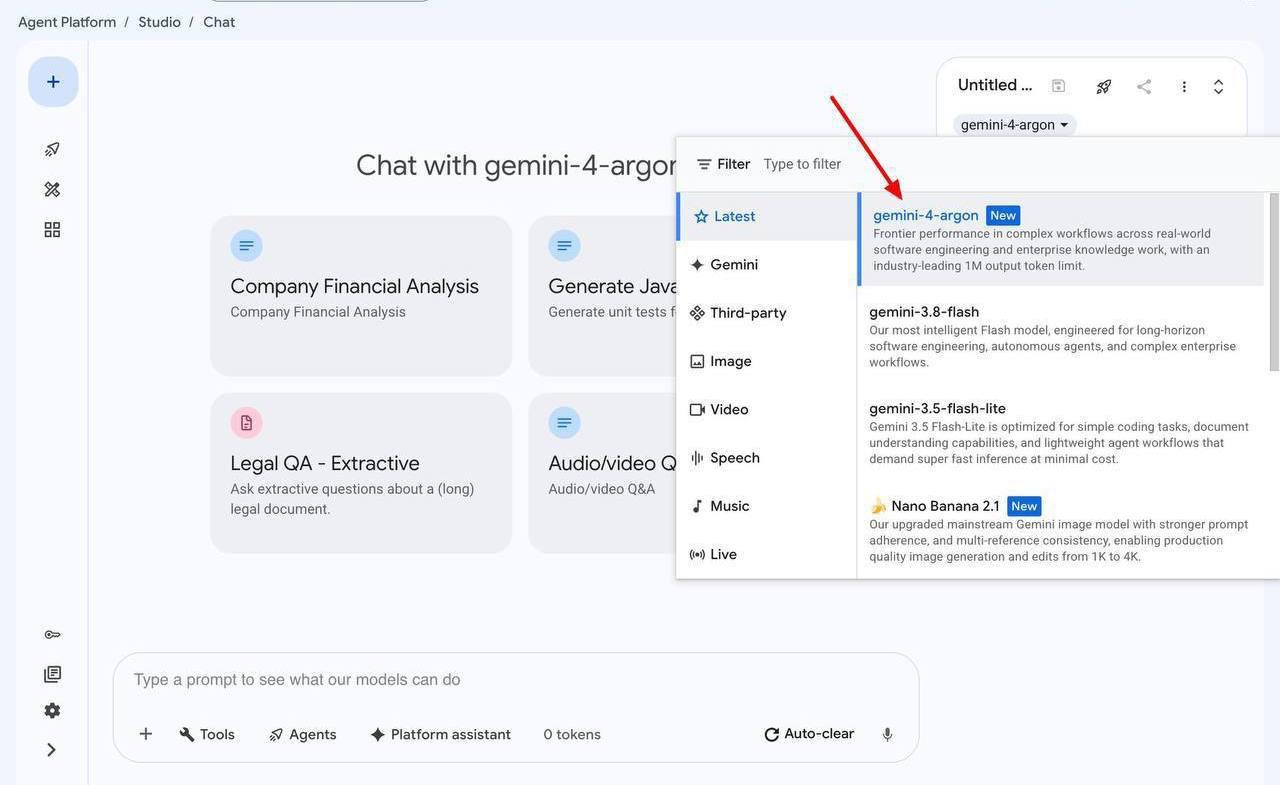
Task: Choose the Nano Banana 2.1 model
Action: click(x=1061, y=530)
